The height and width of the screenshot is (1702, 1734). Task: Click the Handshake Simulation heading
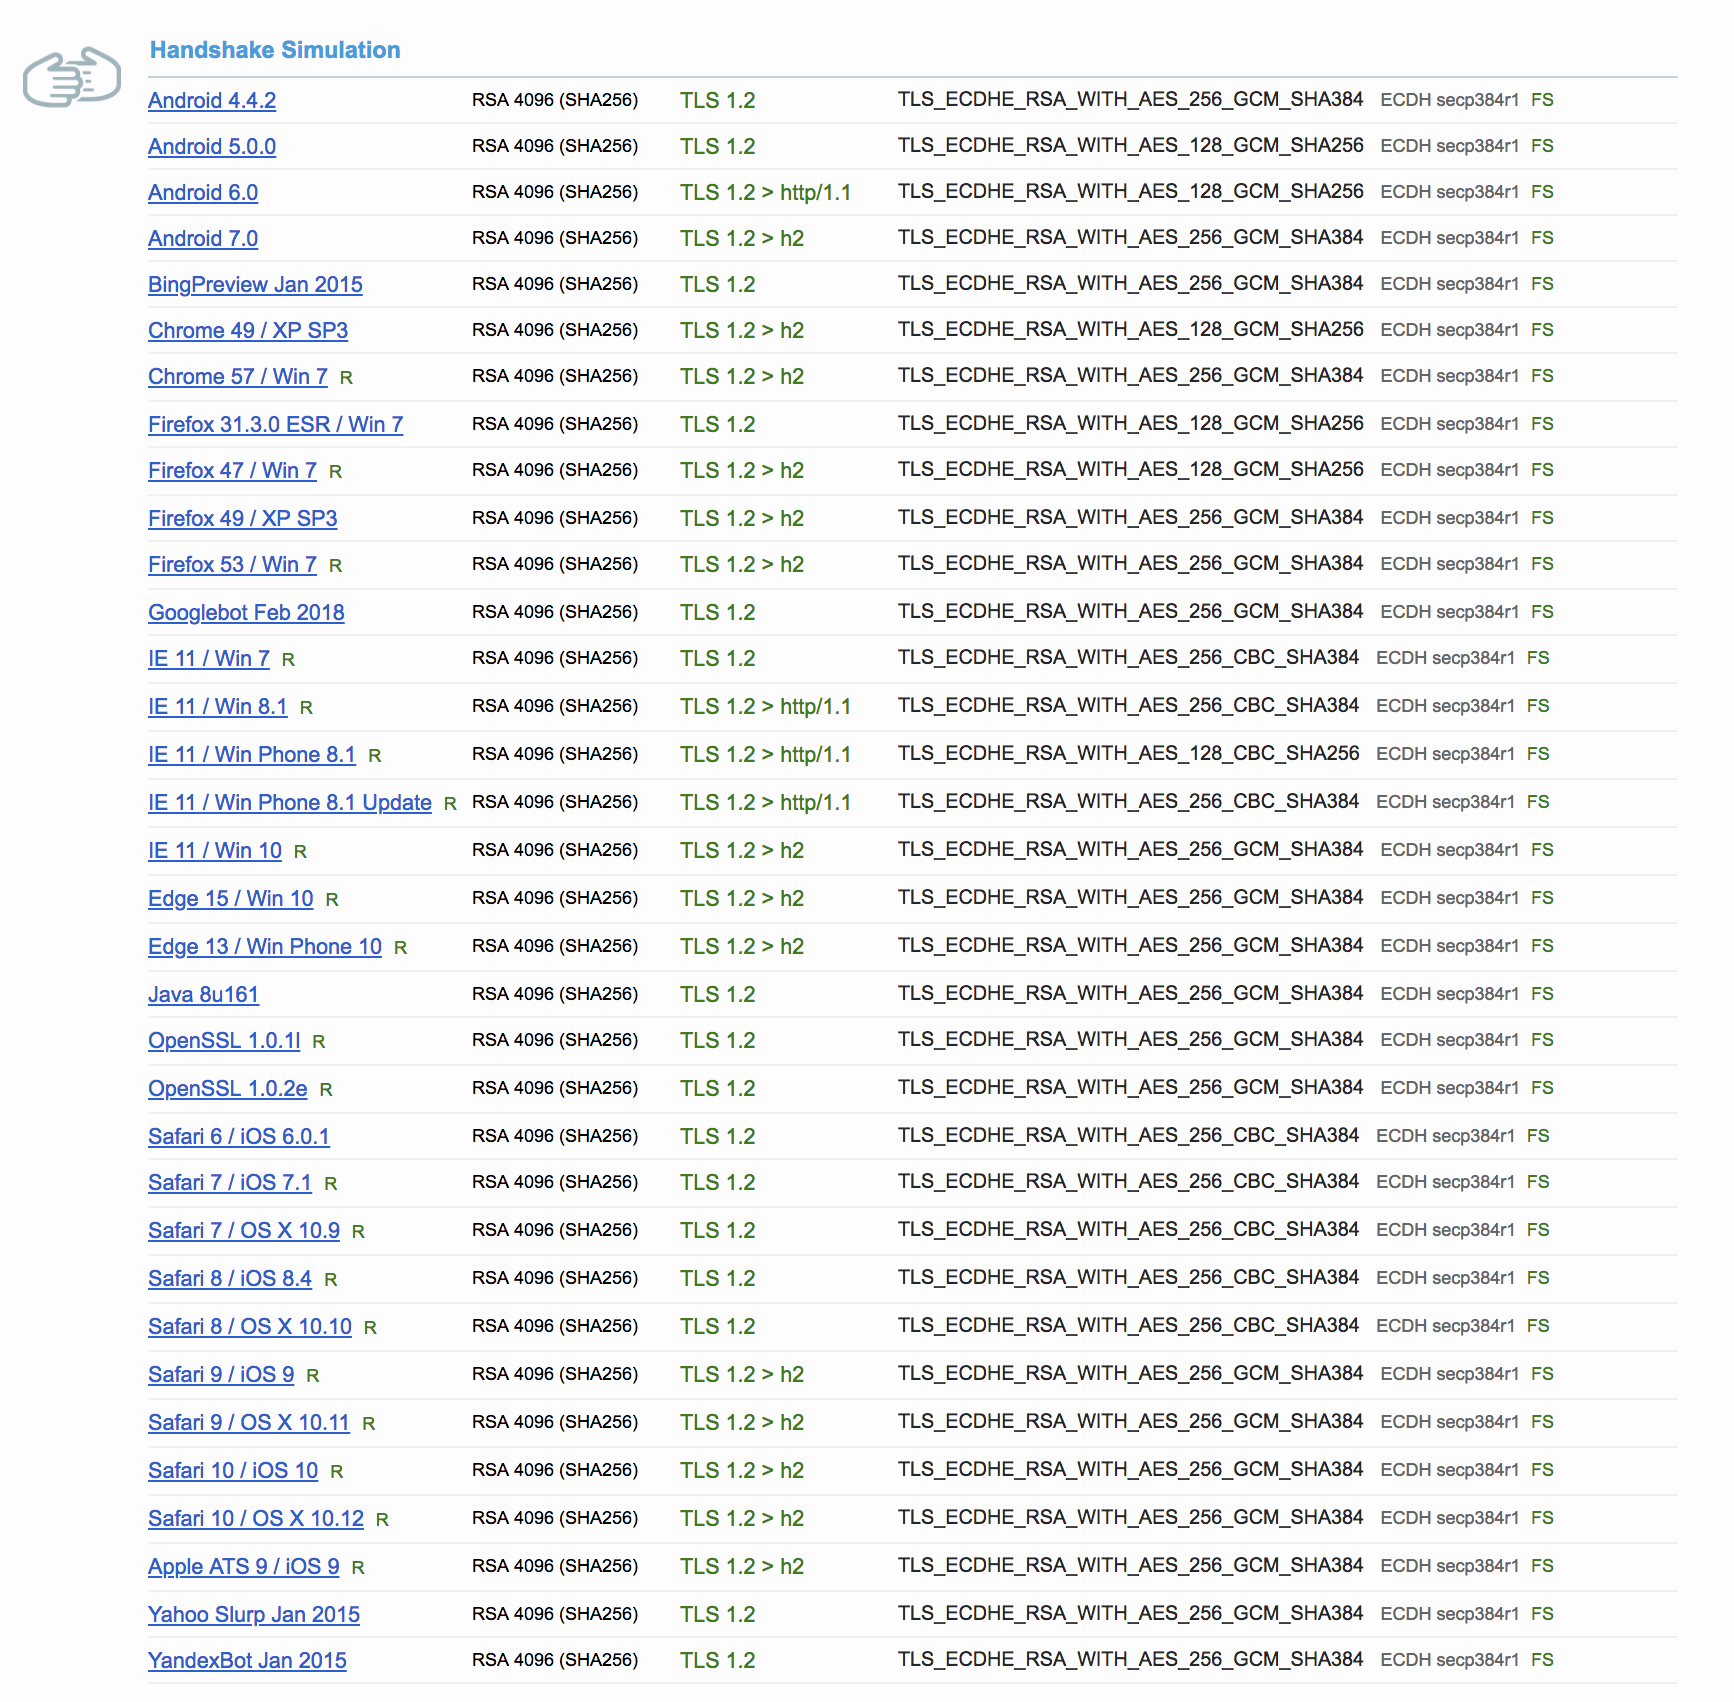tap(275, 50)
